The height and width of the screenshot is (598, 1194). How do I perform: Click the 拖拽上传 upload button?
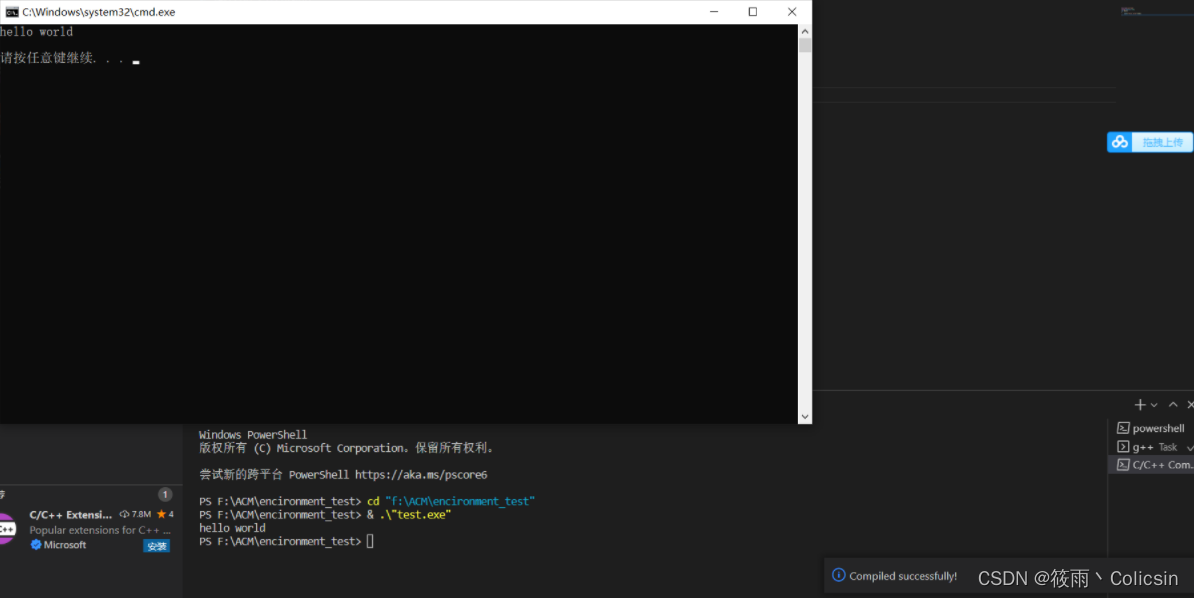coord(1162,142)
